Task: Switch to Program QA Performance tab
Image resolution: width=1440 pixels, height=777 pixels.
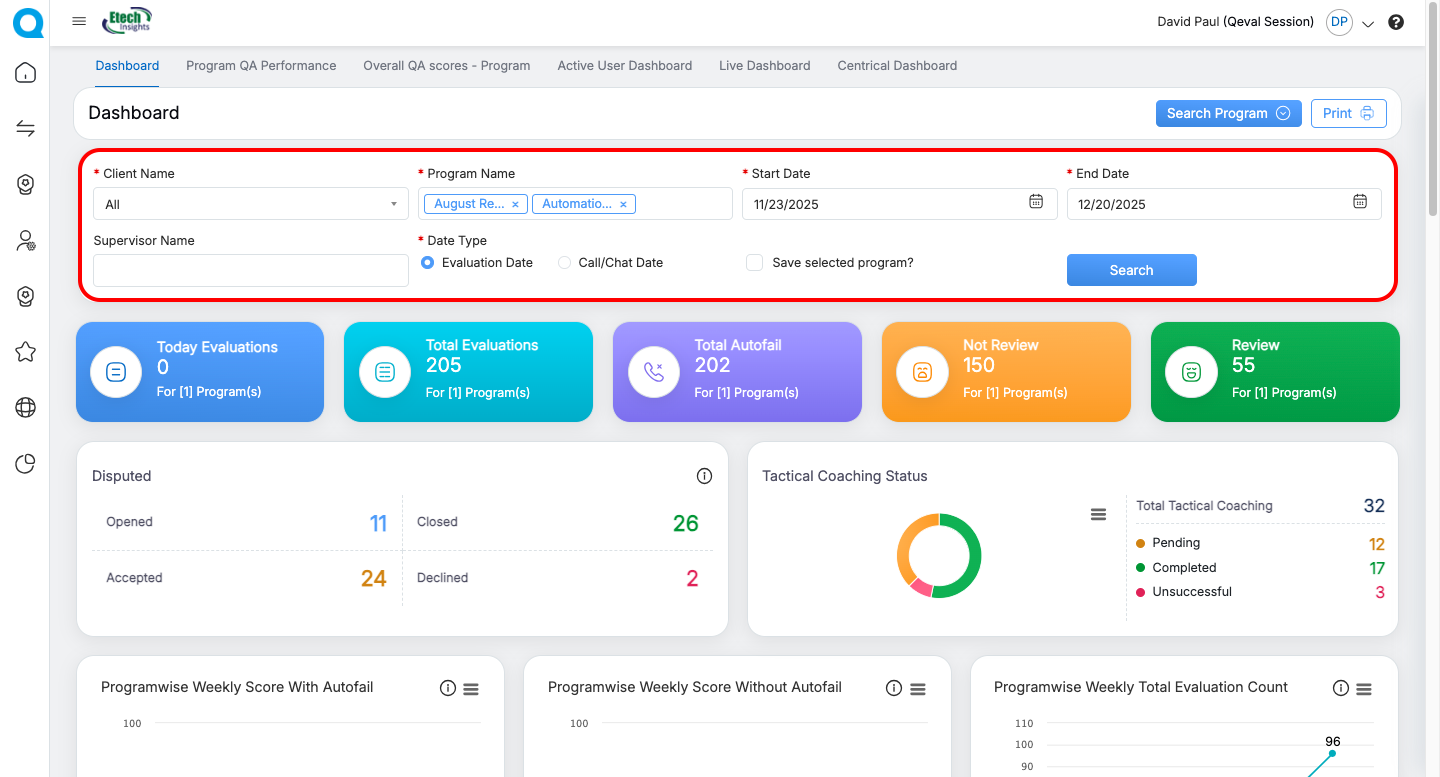Action: click(261, 66)
